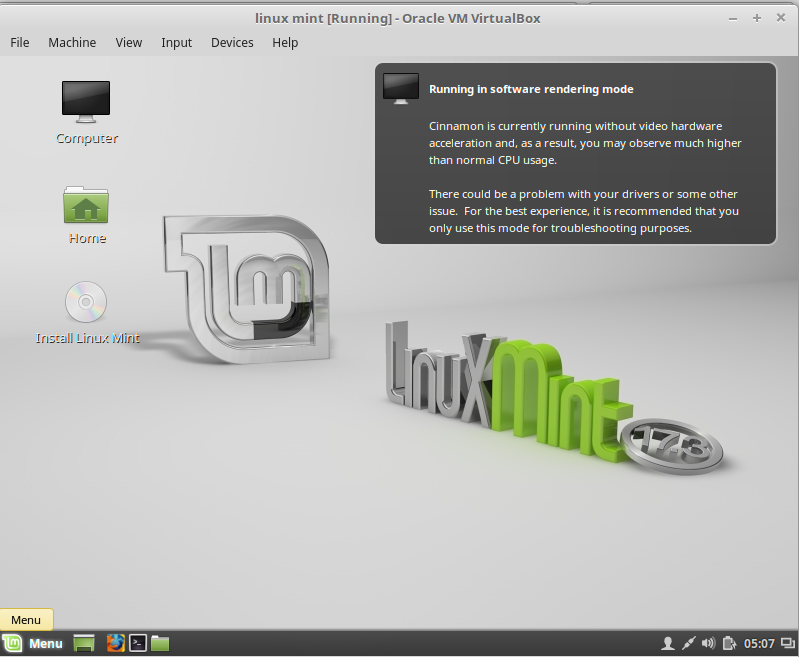Launch the terminal from the panel
The image size is (799, 657).
[x=138, y=643]
